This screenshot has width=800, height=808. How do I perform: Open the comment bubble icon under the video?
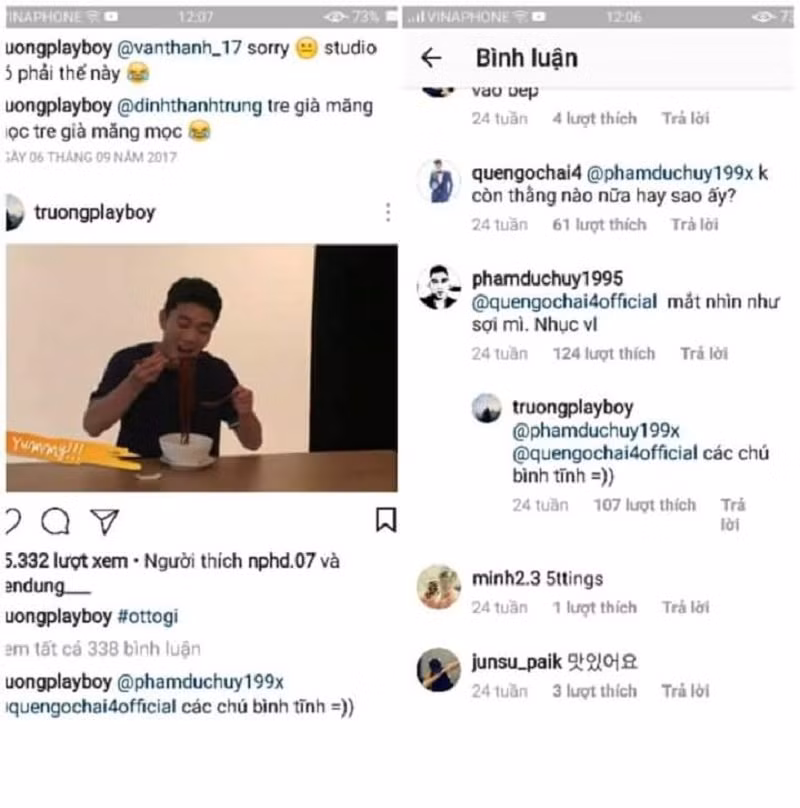[x=55, y=521]
